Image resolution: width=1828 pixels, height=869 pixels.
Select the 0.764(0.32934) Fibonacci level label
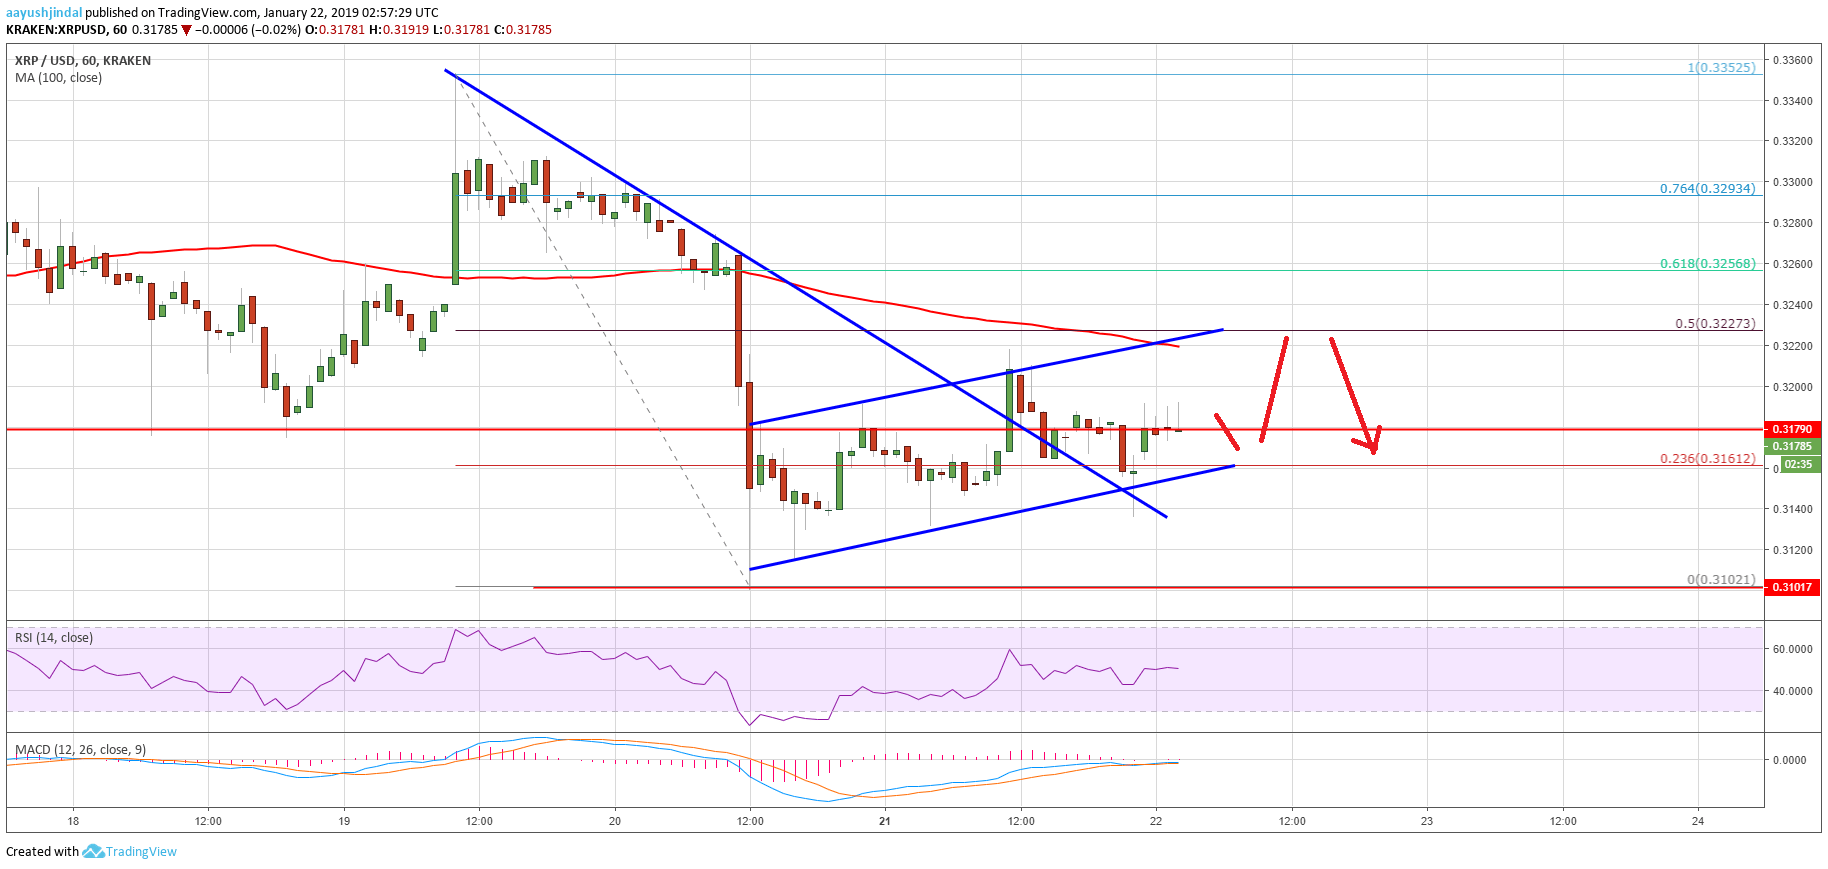(x=1707, y=188)
